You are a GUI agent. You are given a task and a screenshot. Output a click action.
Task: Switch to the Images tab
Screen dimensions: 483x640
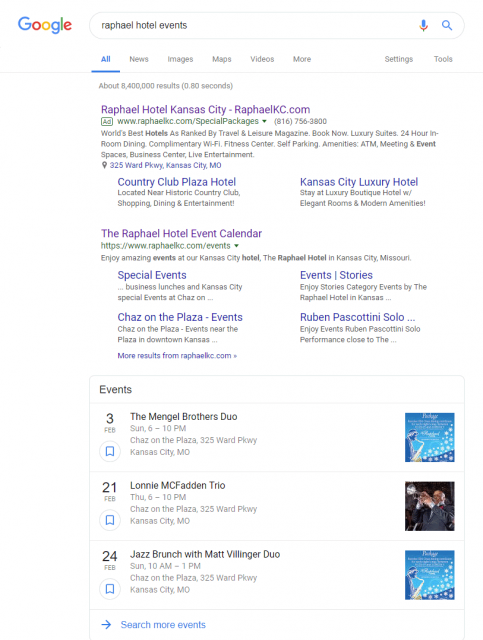click(x=180, y=59)
